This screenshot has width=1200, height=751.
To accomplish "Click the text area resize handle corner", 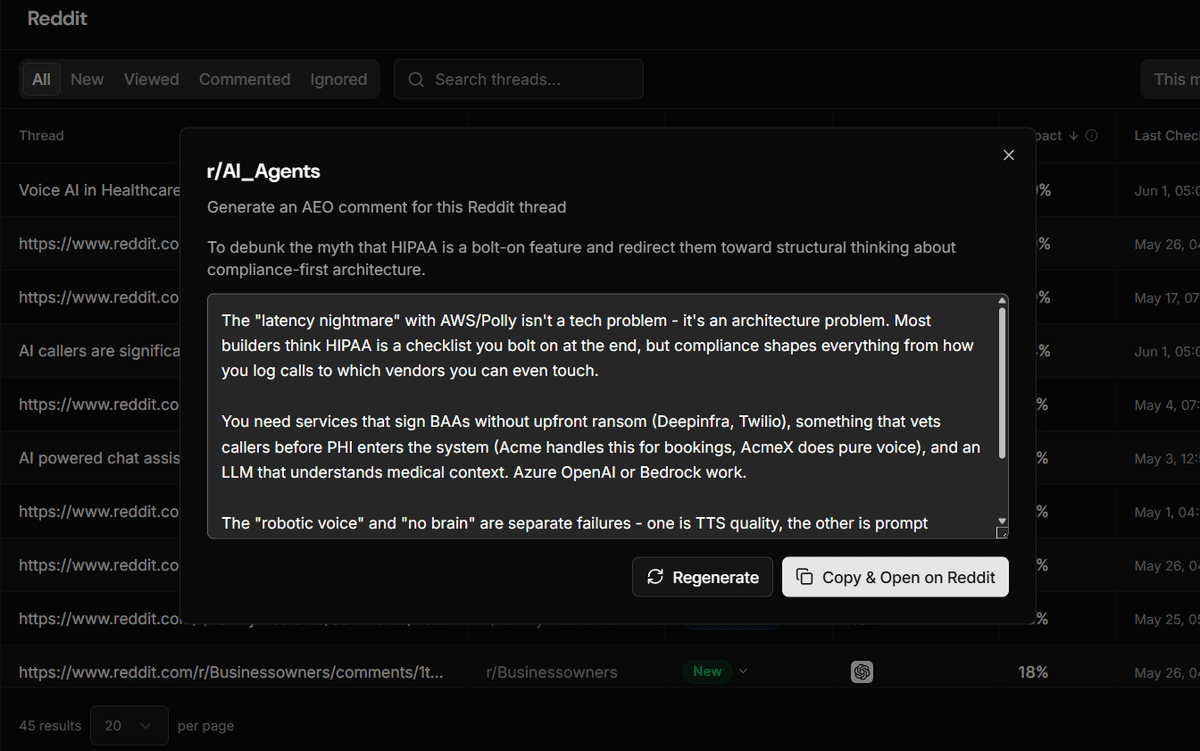I will point(1003,534).
